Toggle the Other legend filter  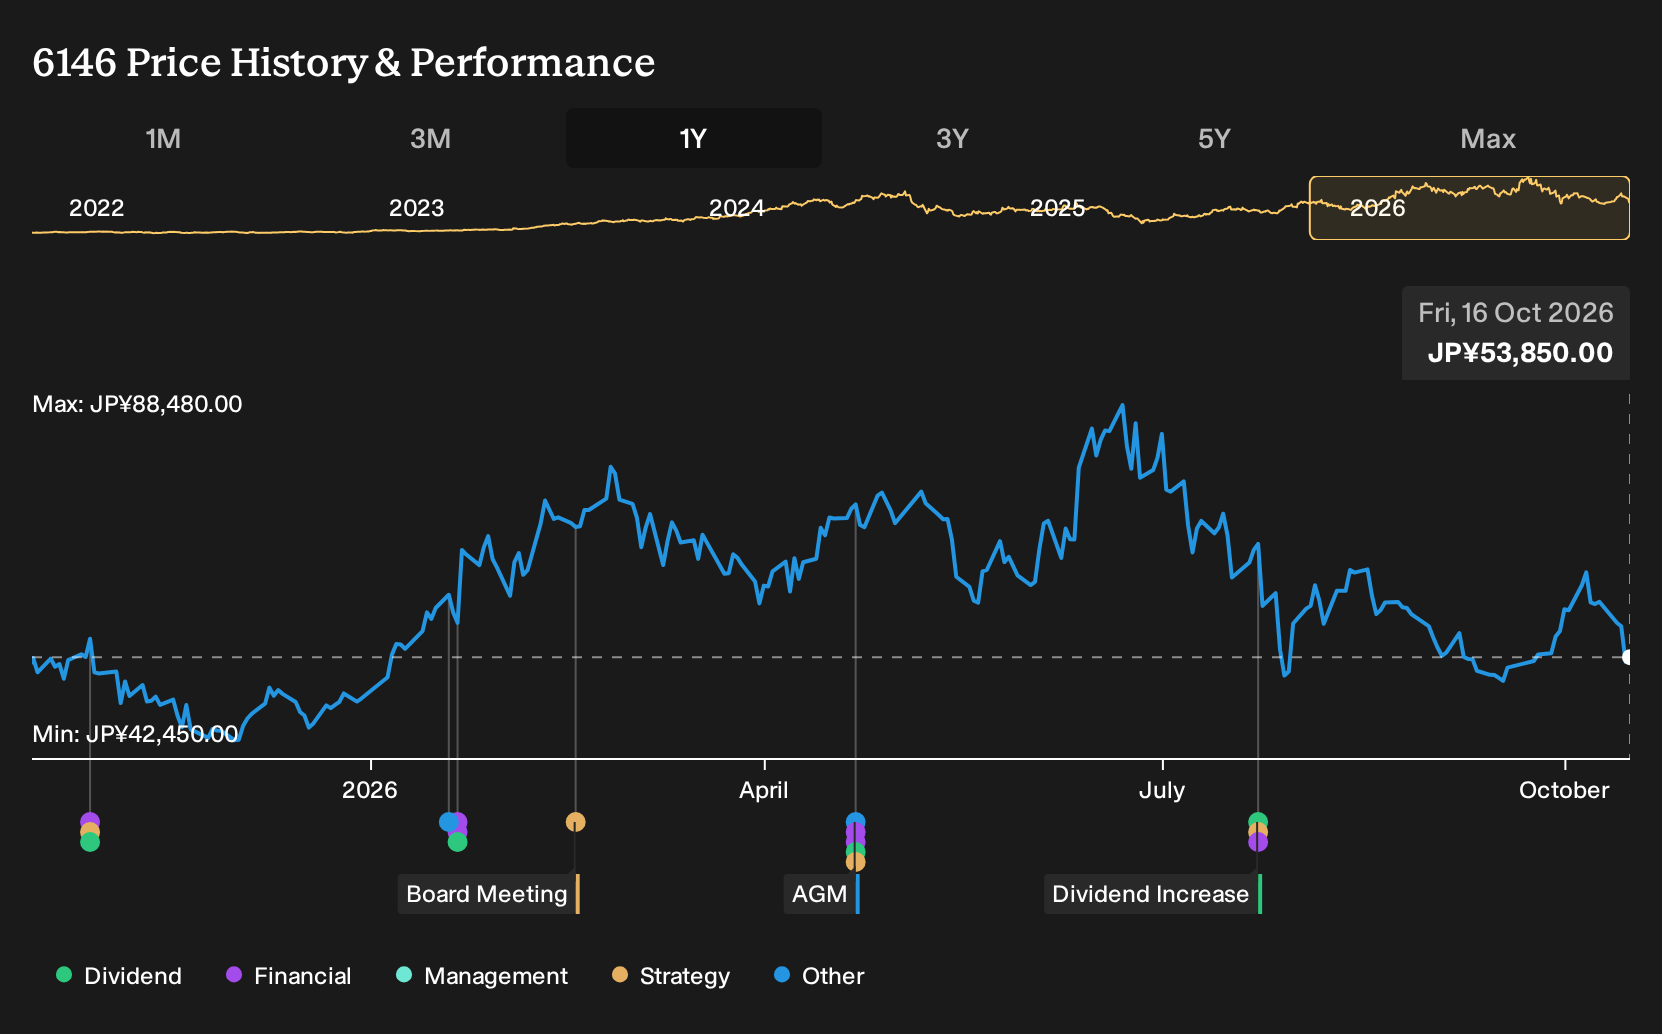pos(819,976)
